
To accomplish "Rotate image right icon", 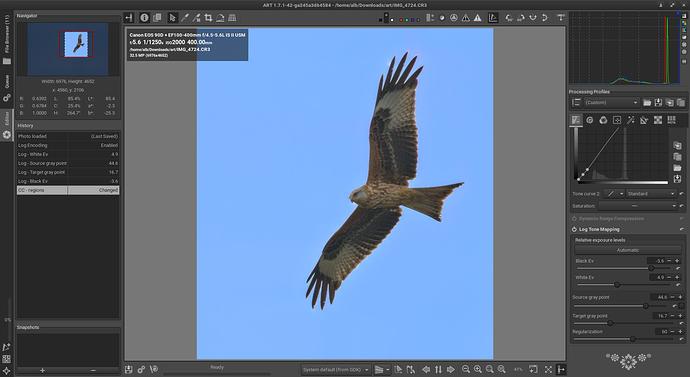I will point(521,18).
